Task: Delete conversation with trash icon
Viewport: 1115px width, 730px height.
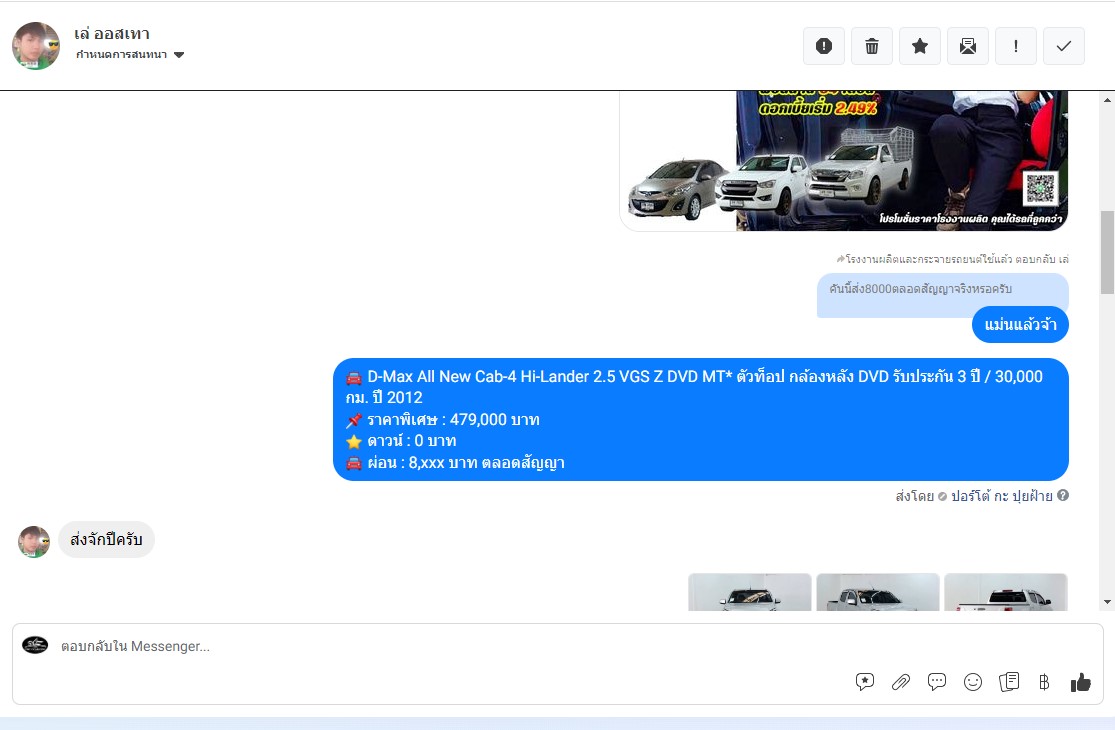Action: (x=872, y=46)
